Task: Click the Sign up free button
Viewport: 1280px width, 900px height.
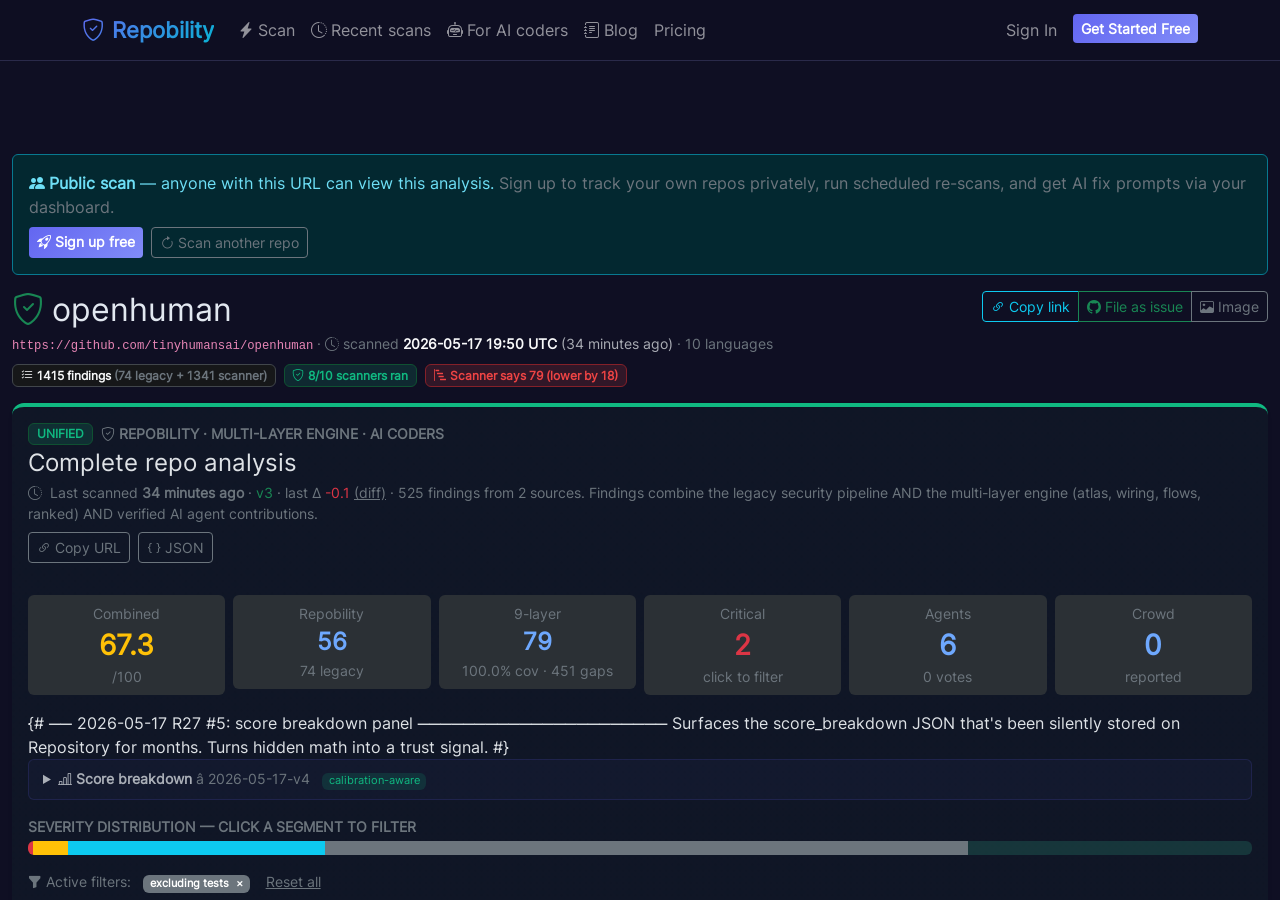Action: [x=86, y=242]
